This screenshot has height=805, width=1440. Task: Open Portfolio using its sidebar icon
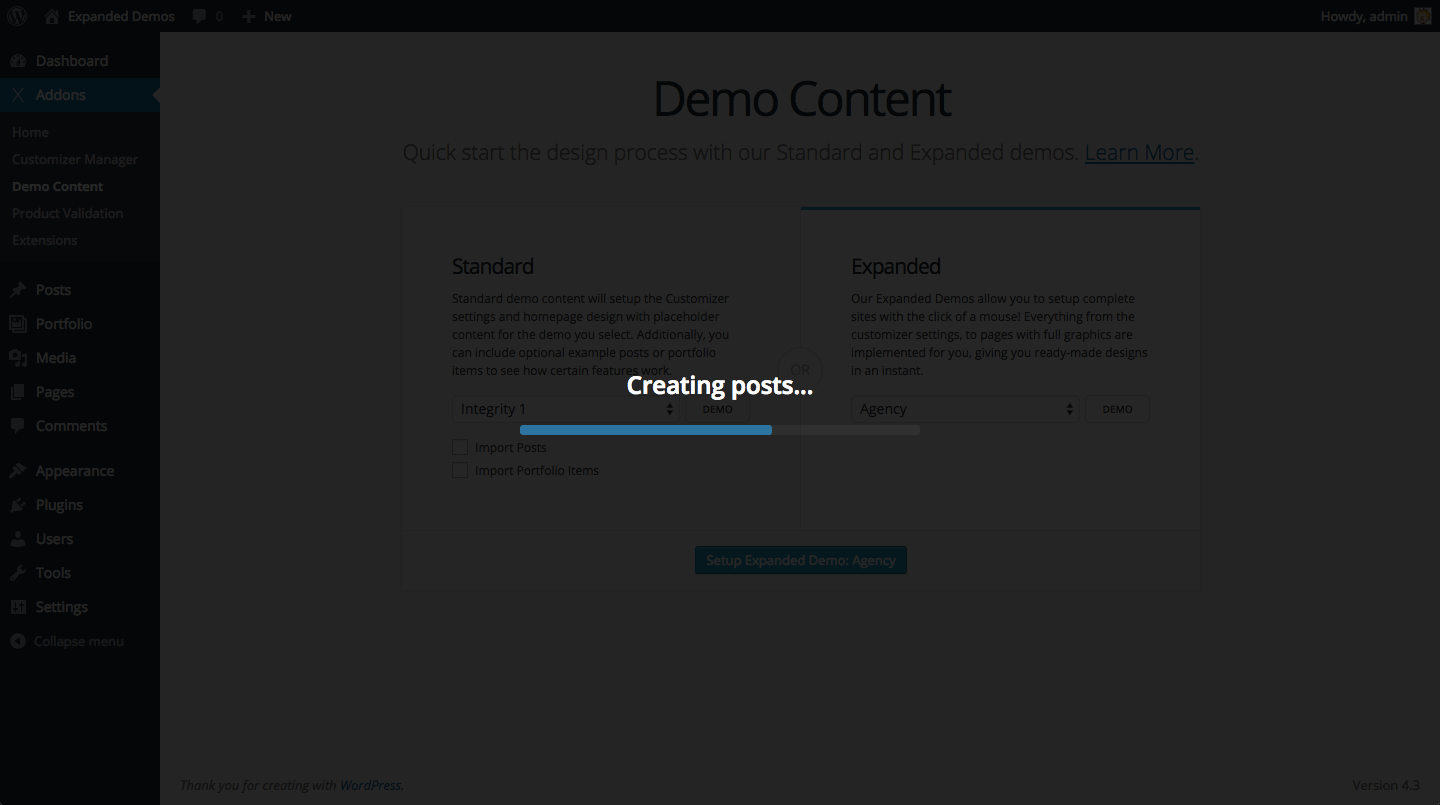click(x=18, y=323)
